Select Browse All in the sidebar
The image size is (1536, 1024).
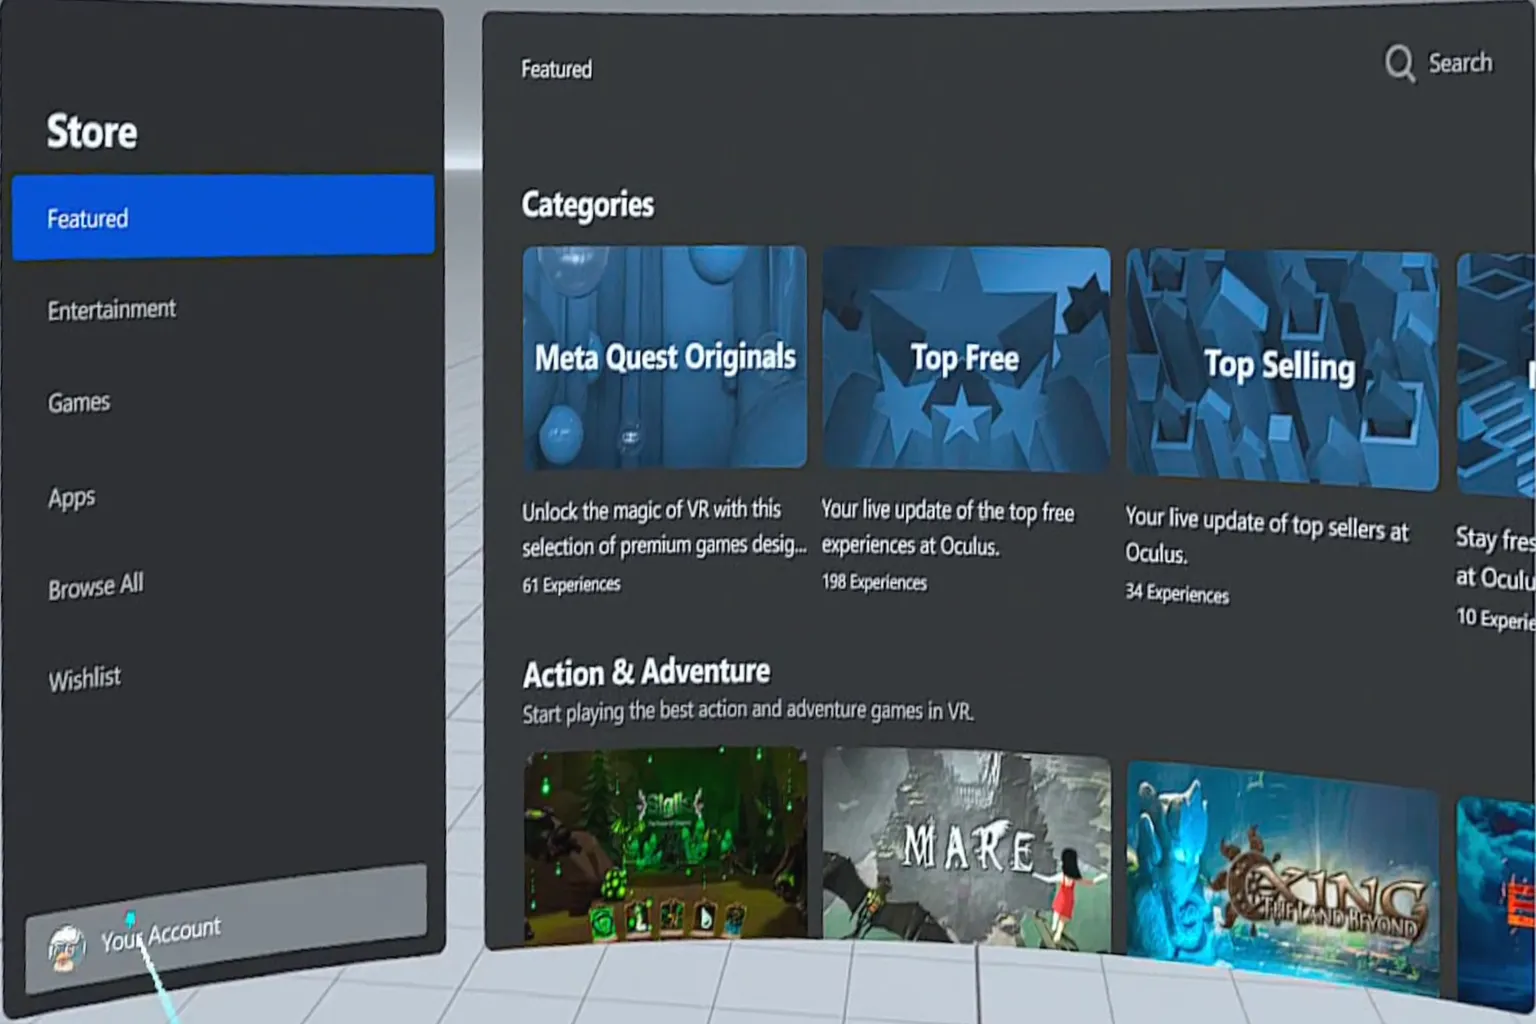pos(95,586)
